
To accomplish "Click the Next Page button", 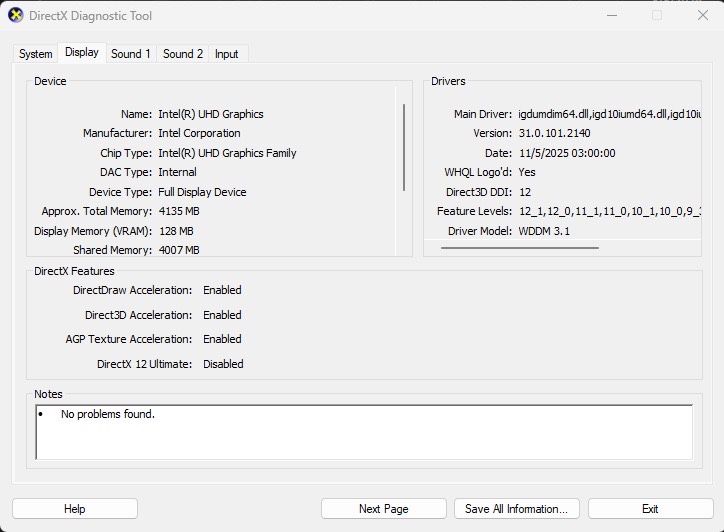I will [384, 509].
